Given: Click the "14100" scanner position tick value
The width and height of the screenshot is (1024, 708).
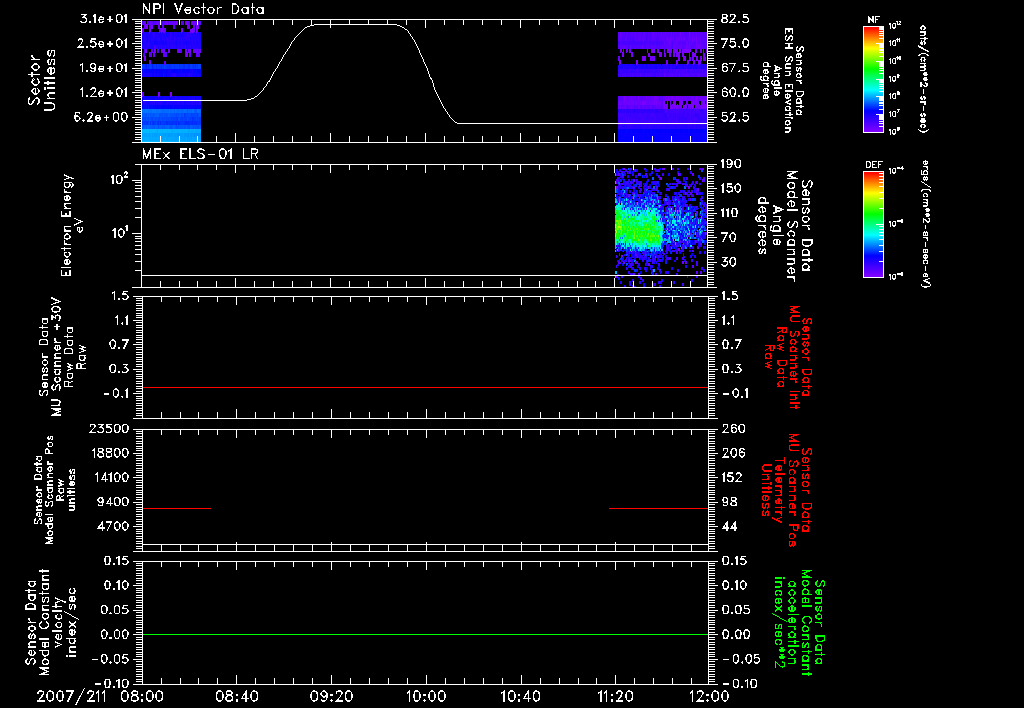Looking at the screenshot, I should click(110, 477).
